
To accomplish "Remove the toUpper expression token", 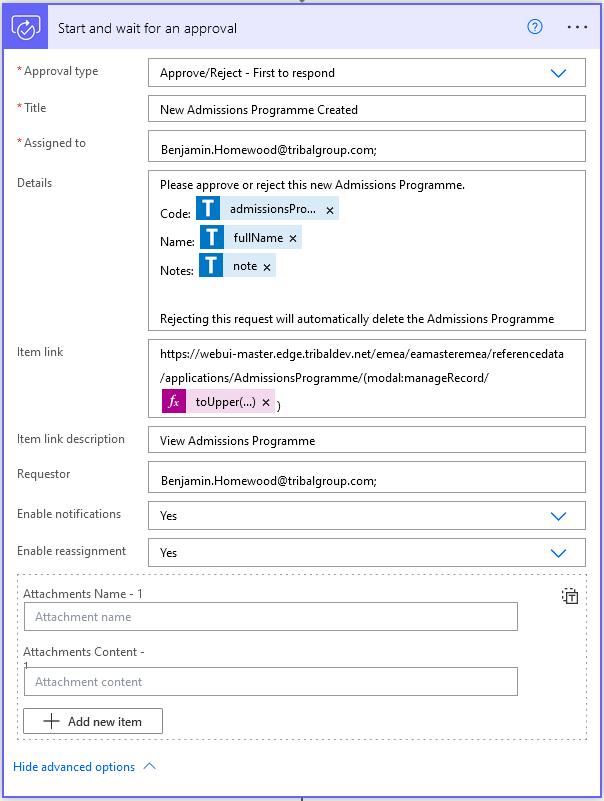I will tap(266, 402).
